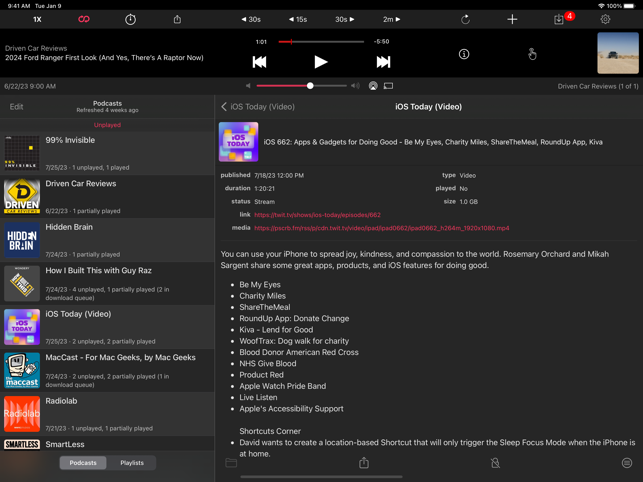
Task: Skip back 15 seconds
Action: 298,19
